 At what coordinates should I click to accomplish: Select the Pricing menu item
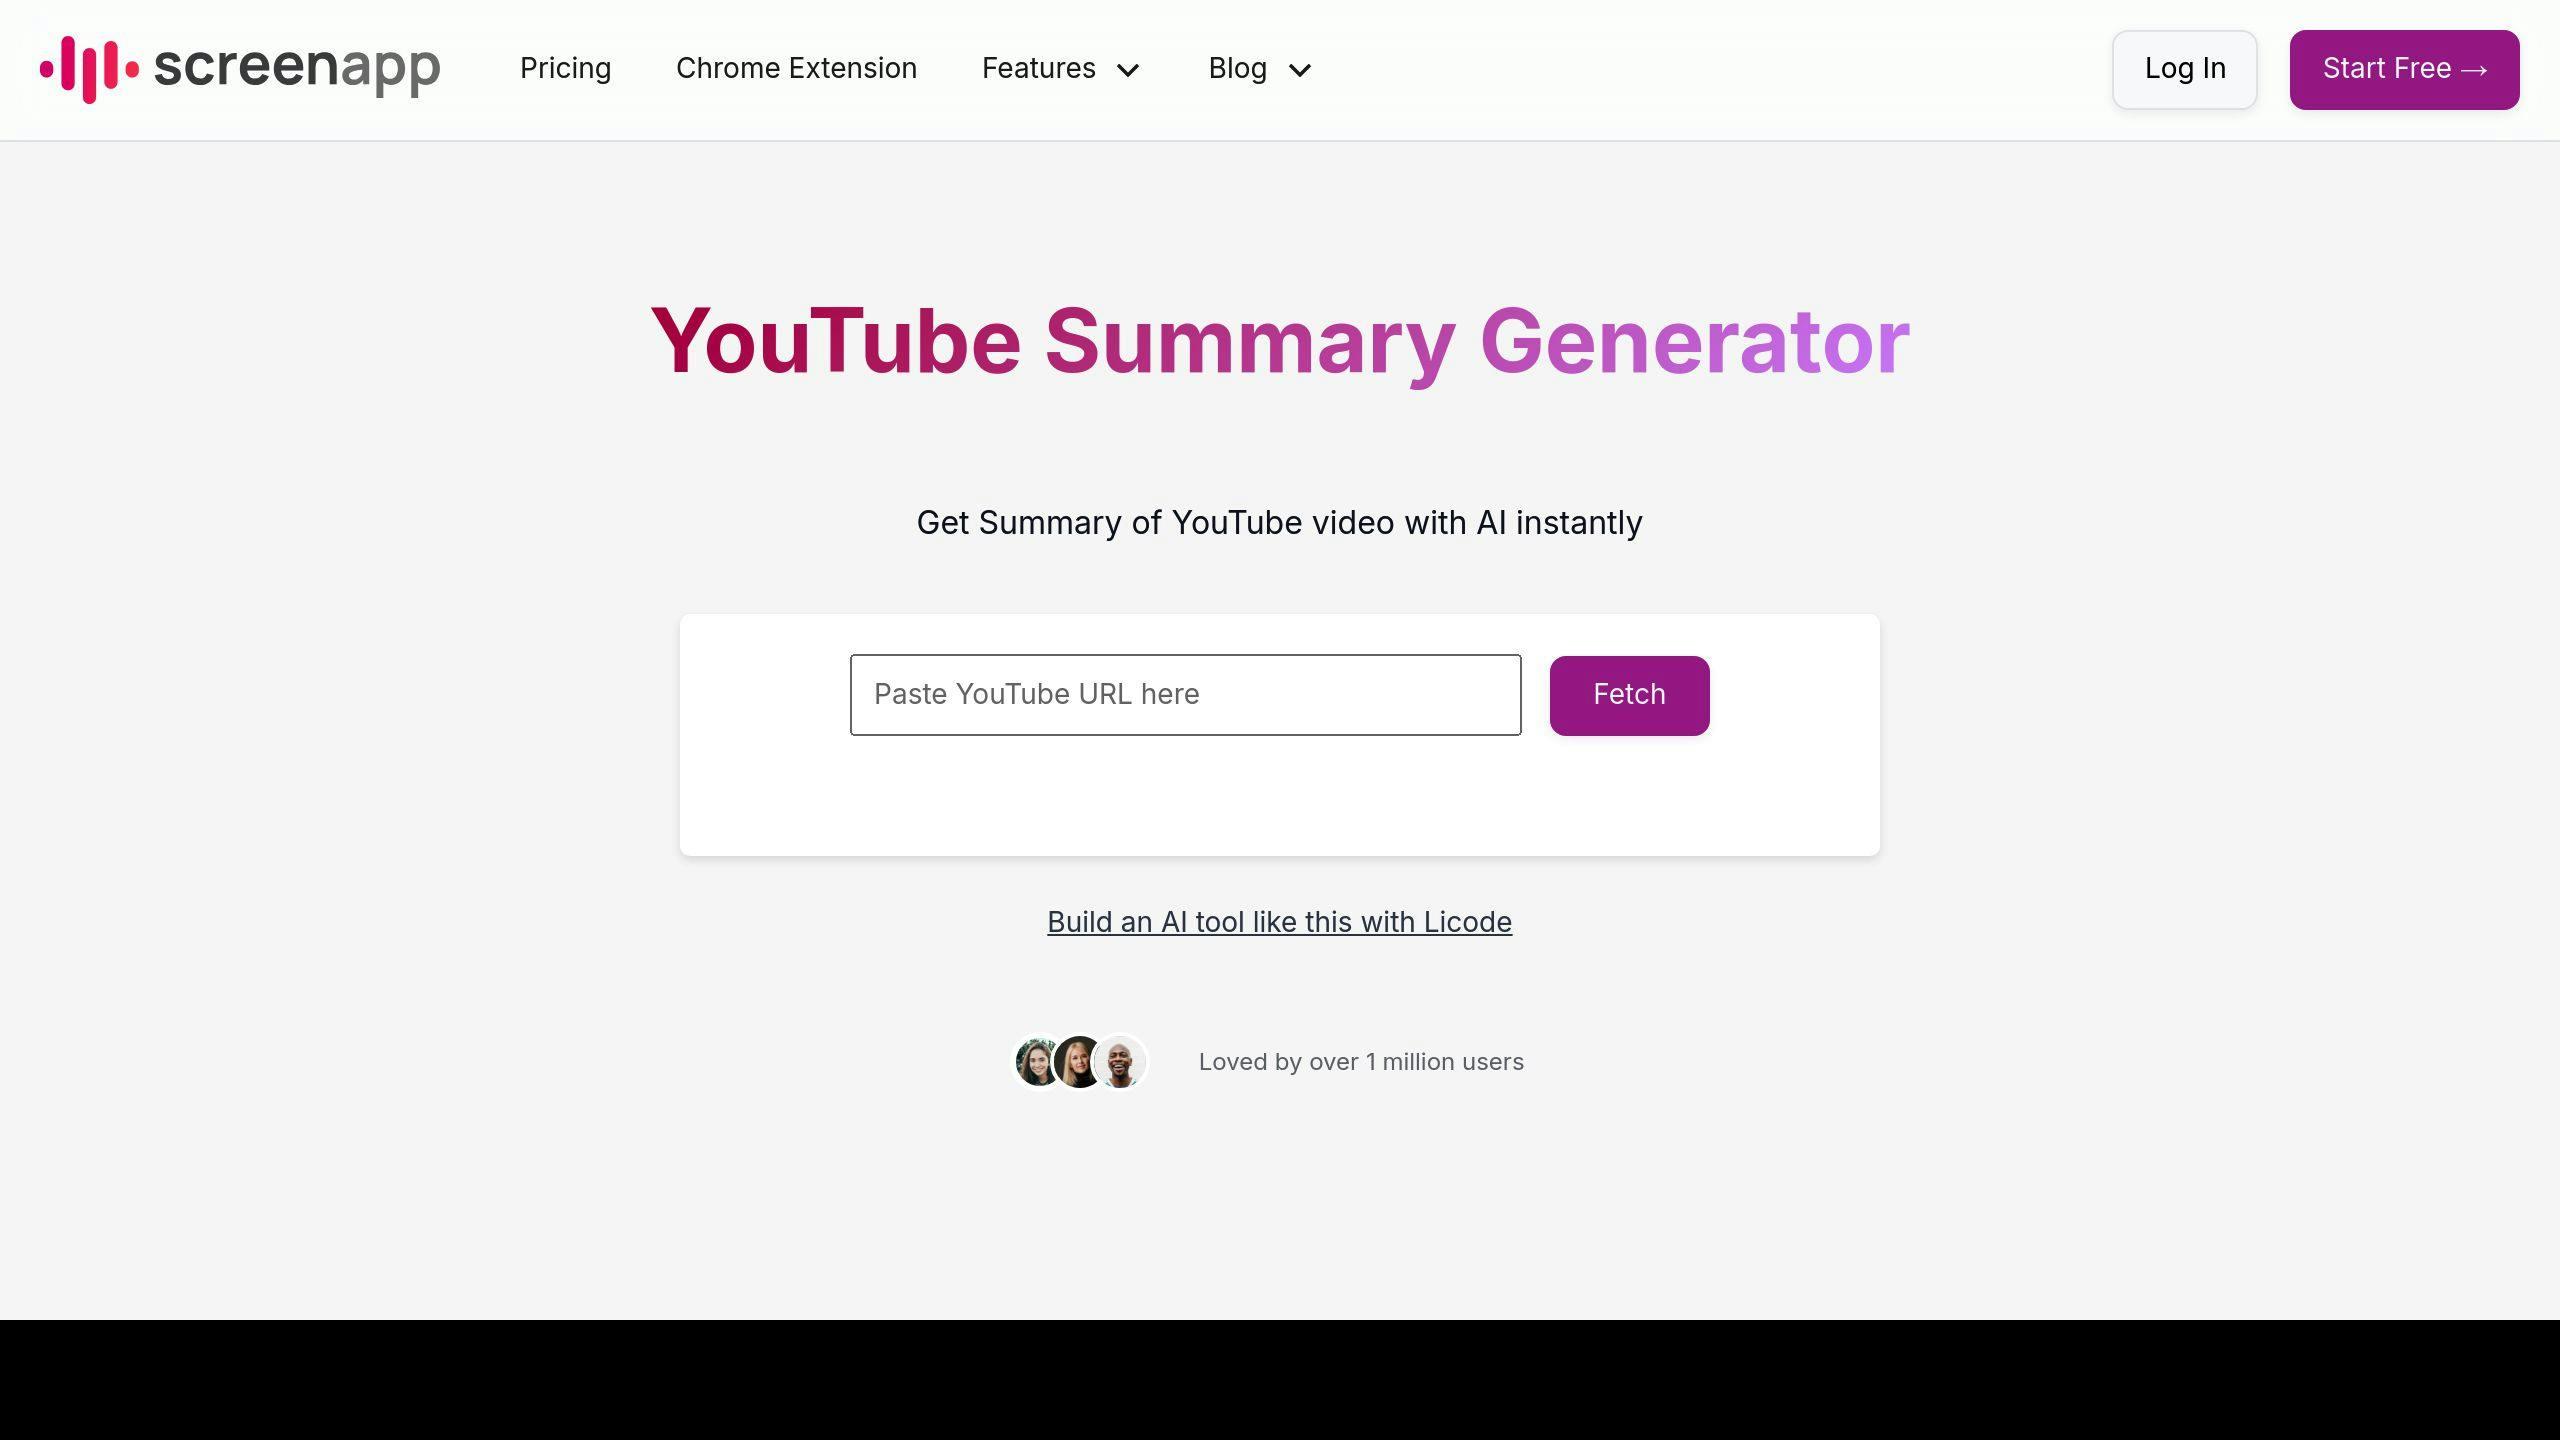pos(564,67)
